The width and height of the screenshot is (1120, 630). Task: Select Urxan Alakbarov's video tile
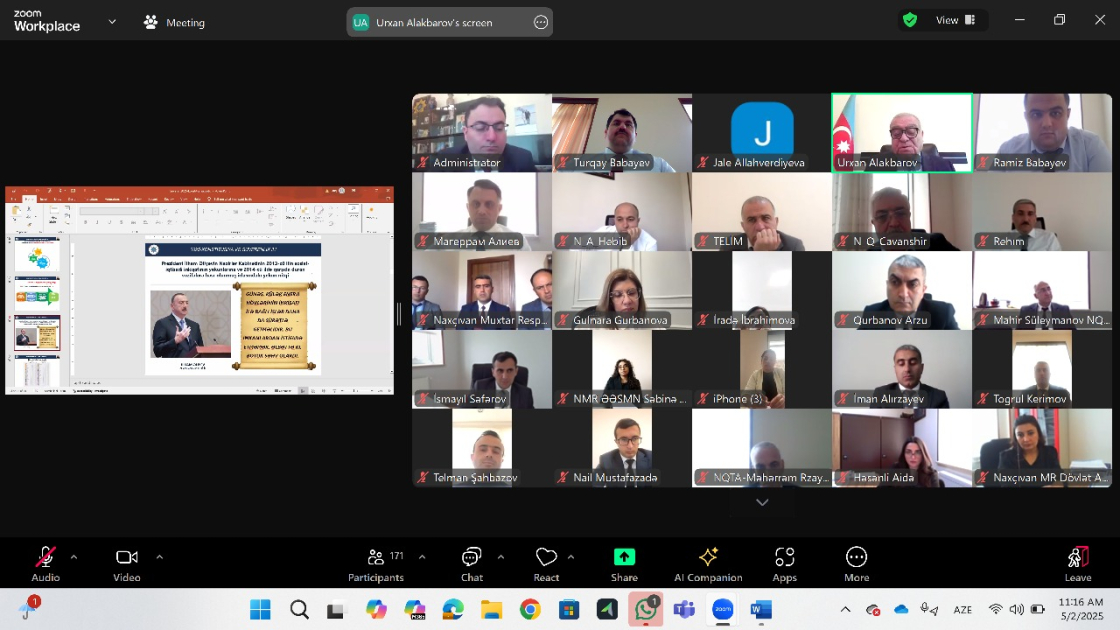[901, 133]
